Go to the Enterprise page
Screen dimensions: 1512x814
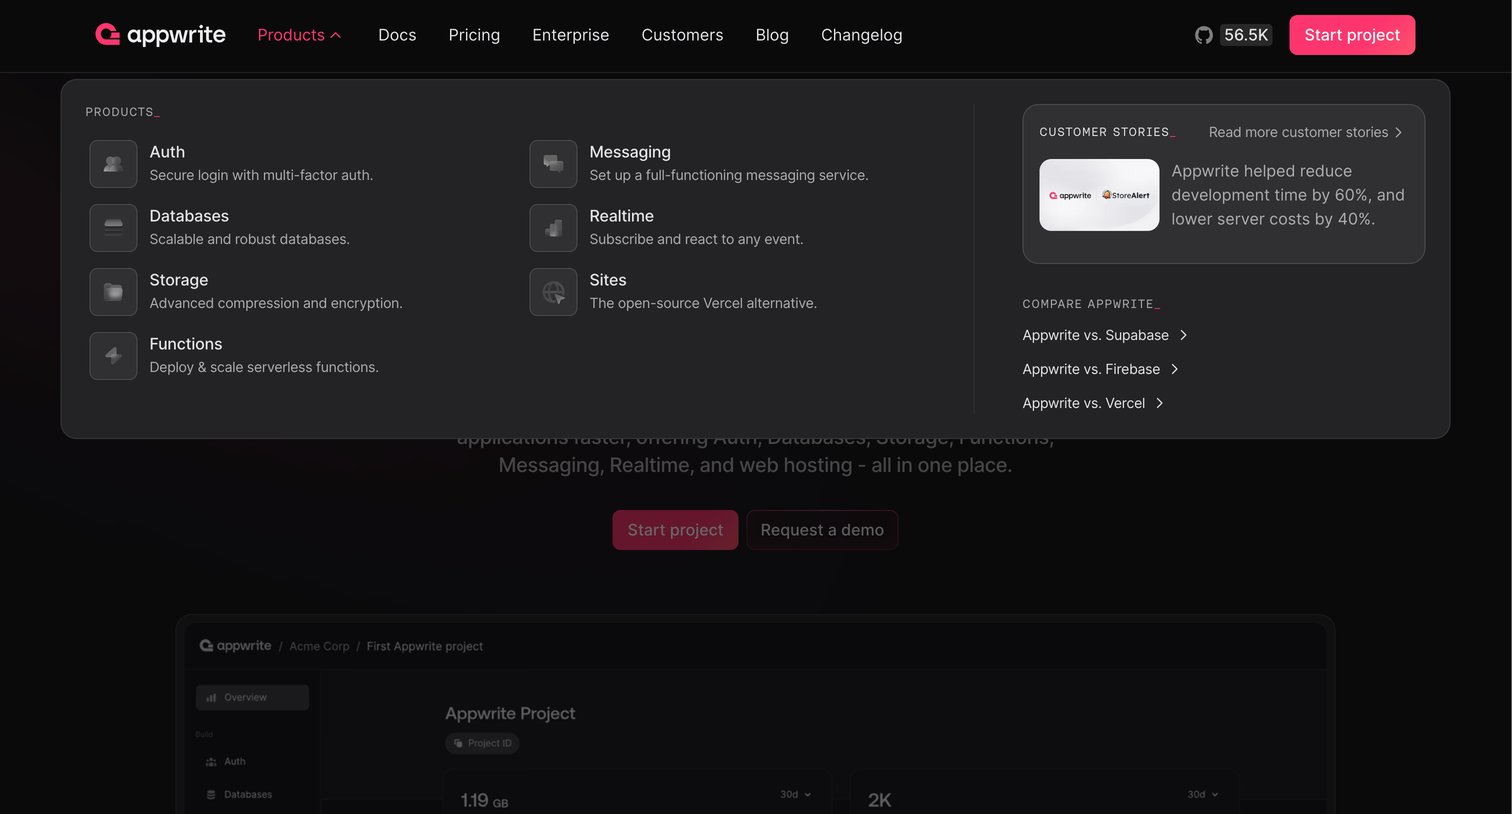pos(570,35)
